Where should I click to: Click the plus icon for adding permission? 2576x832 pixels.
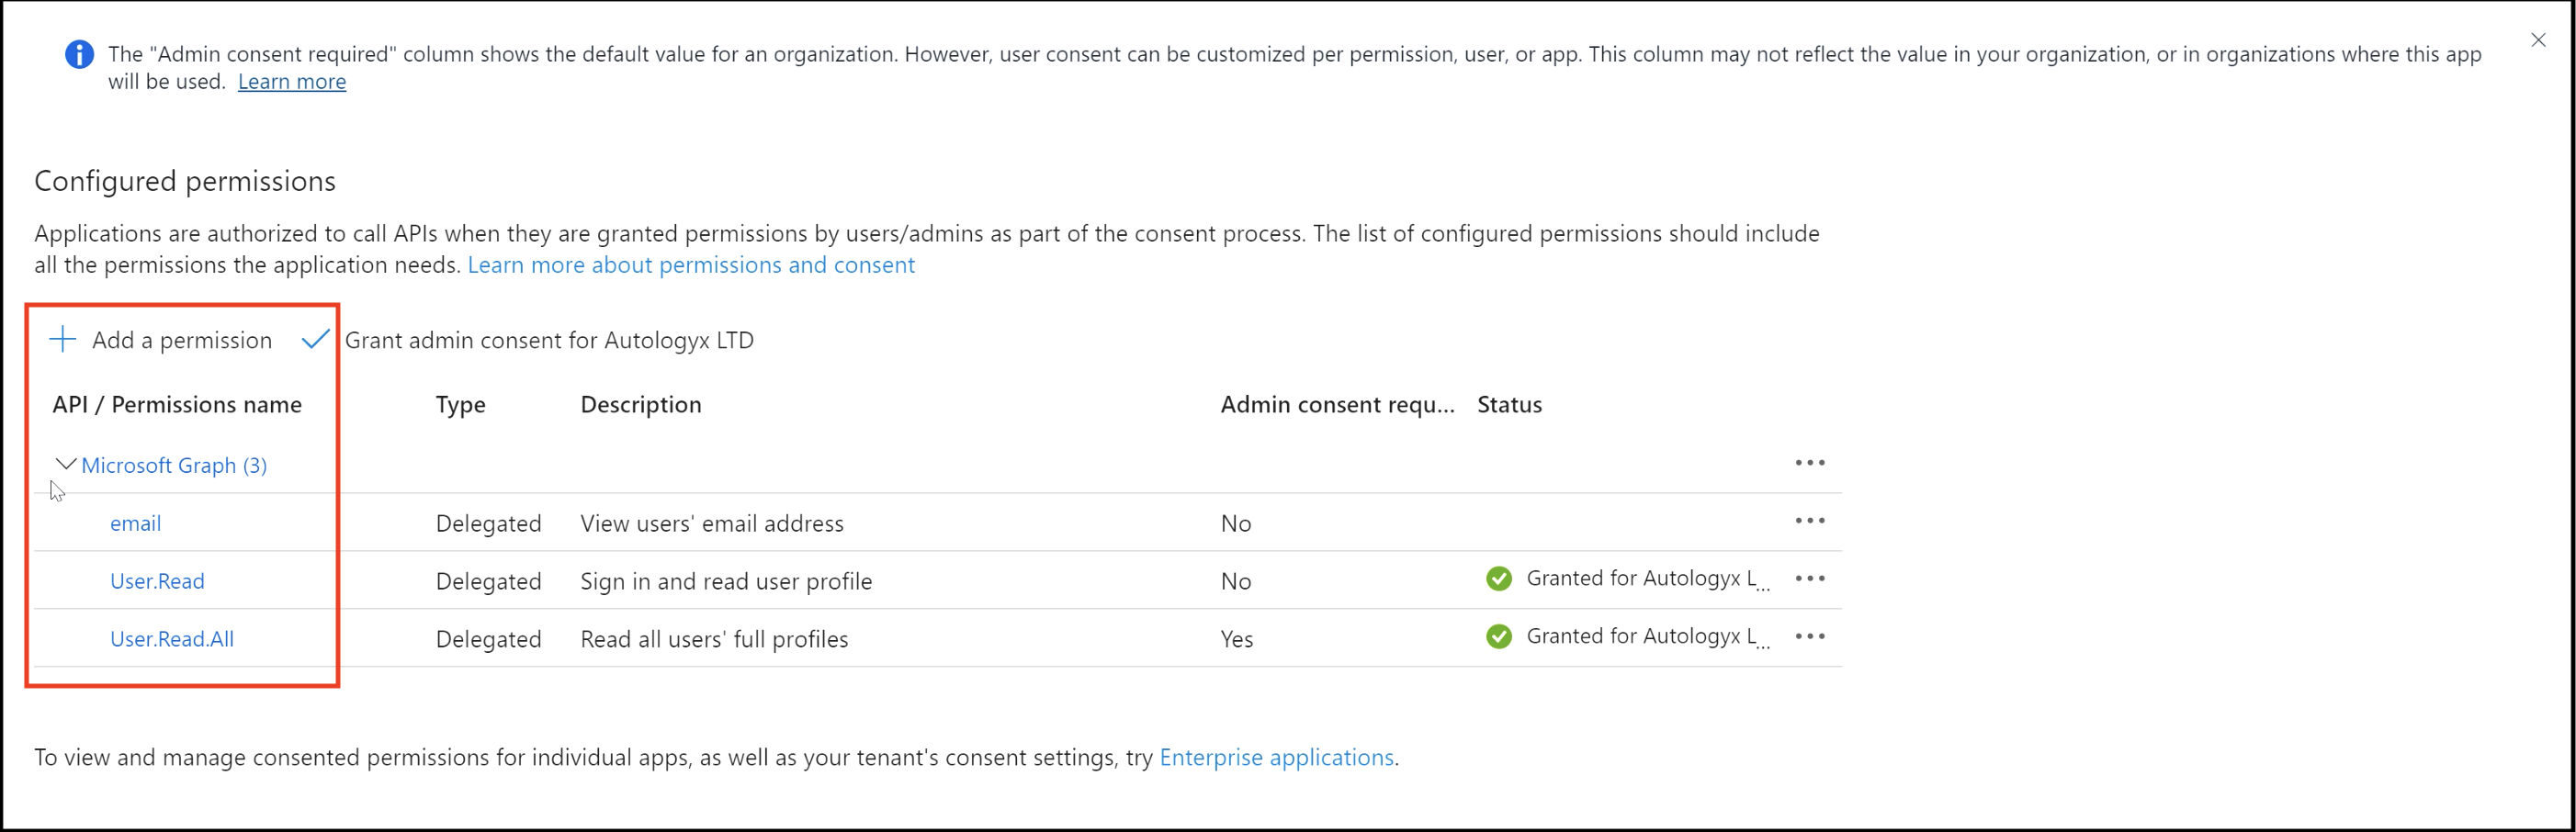pyautogui.click(x=62, y=340)
